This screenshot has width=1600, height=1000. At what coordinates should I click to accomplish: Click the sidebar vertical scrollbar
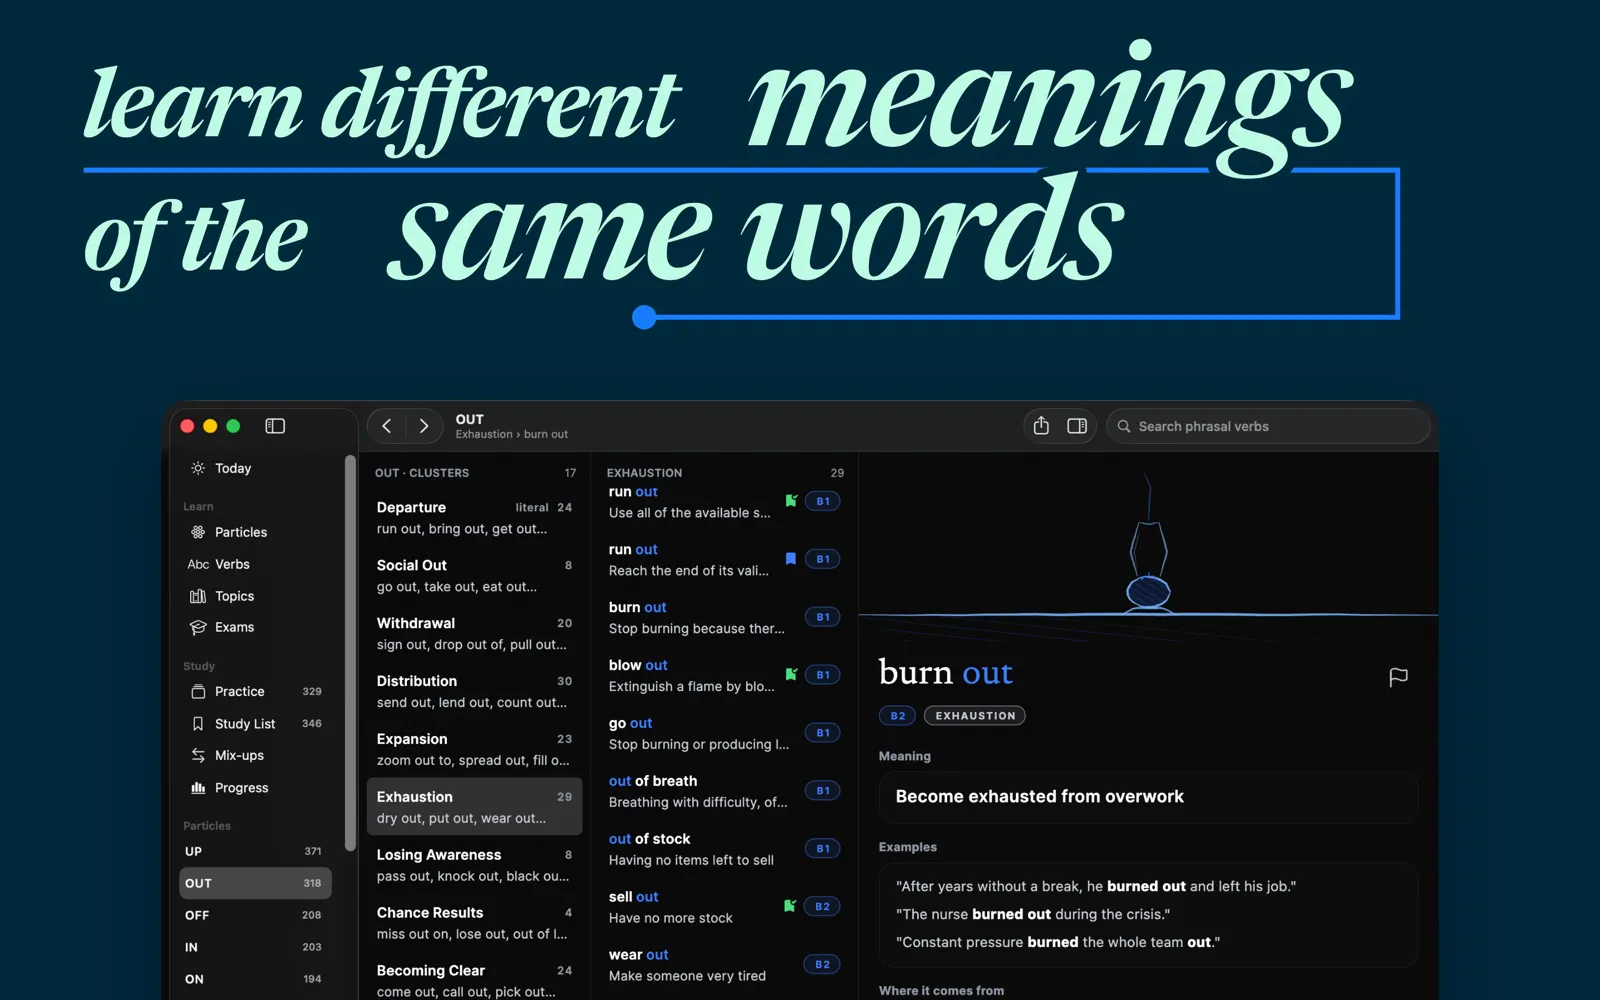click(x=350, y=653)
